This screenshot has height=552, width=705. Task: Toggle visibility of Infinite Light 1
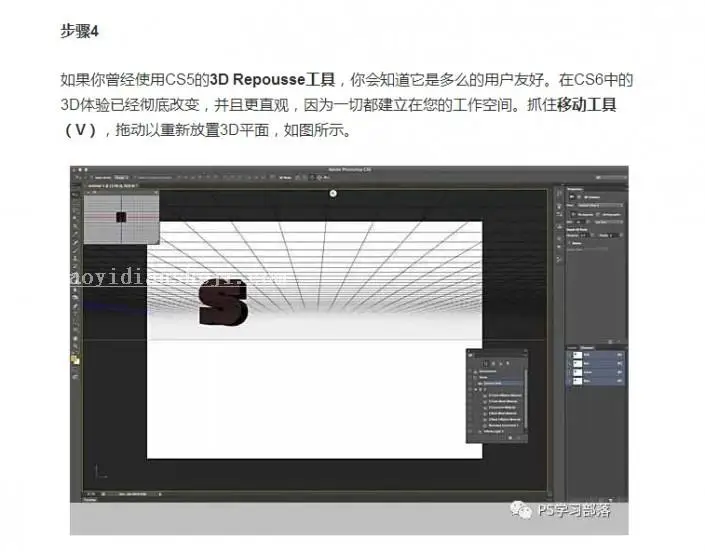(x=470, y=432)
